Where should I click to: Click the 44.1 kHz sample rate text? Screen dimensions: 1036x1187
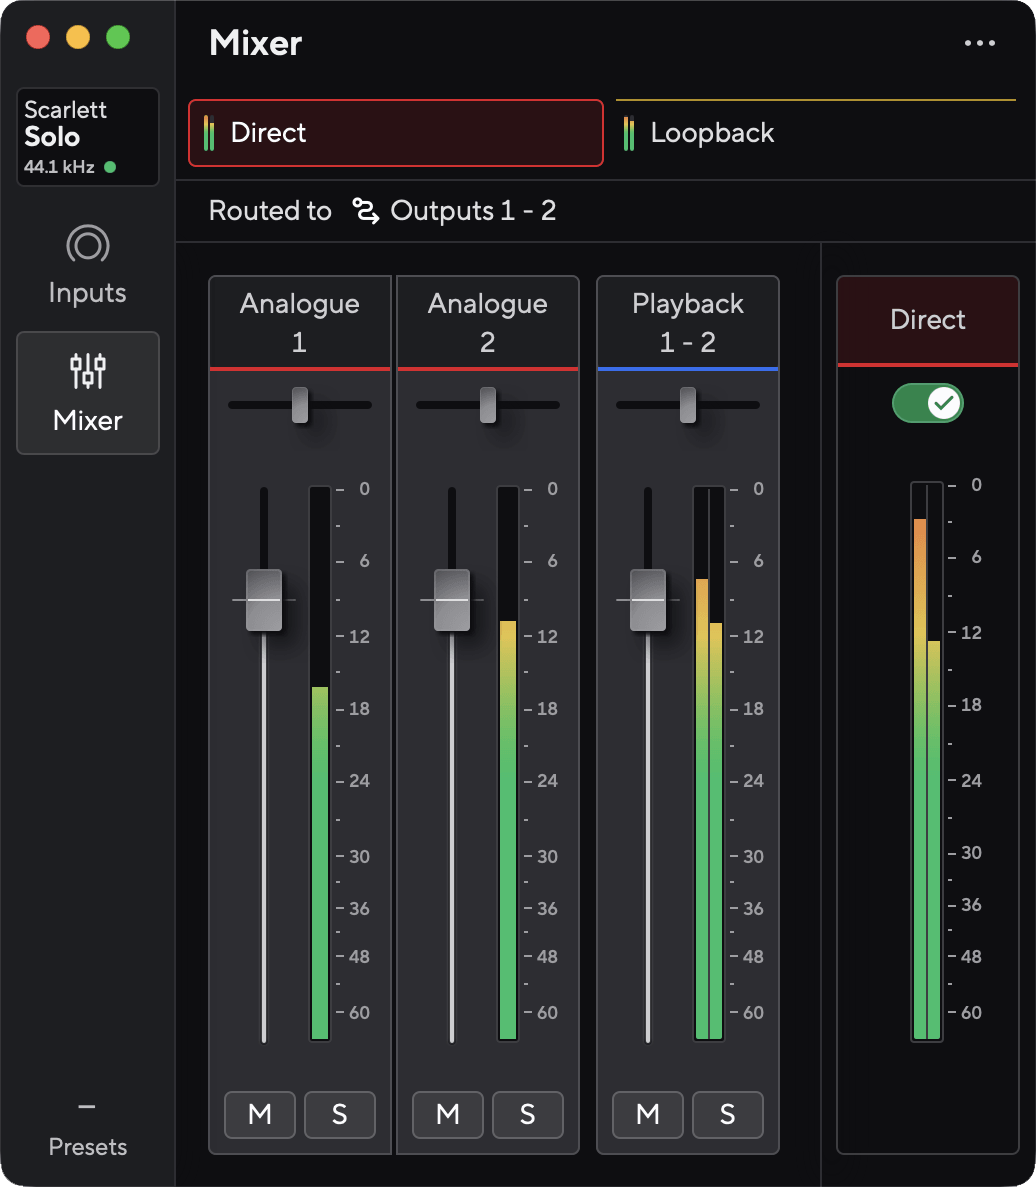point(59,167)
